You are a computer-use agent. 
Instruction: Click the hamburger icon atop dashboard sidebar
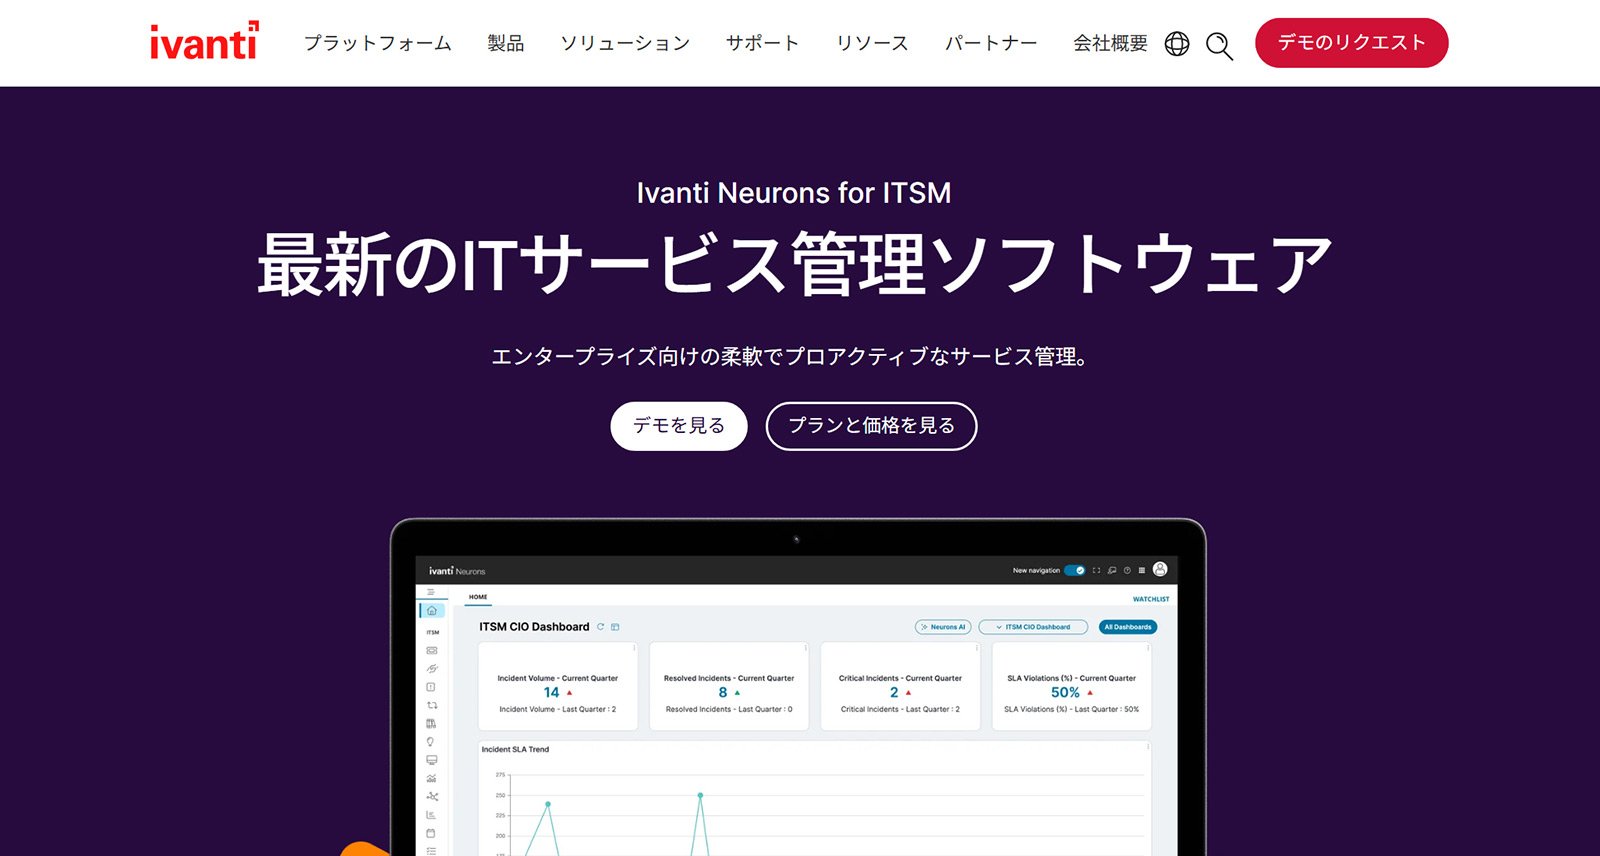(431, 592)
